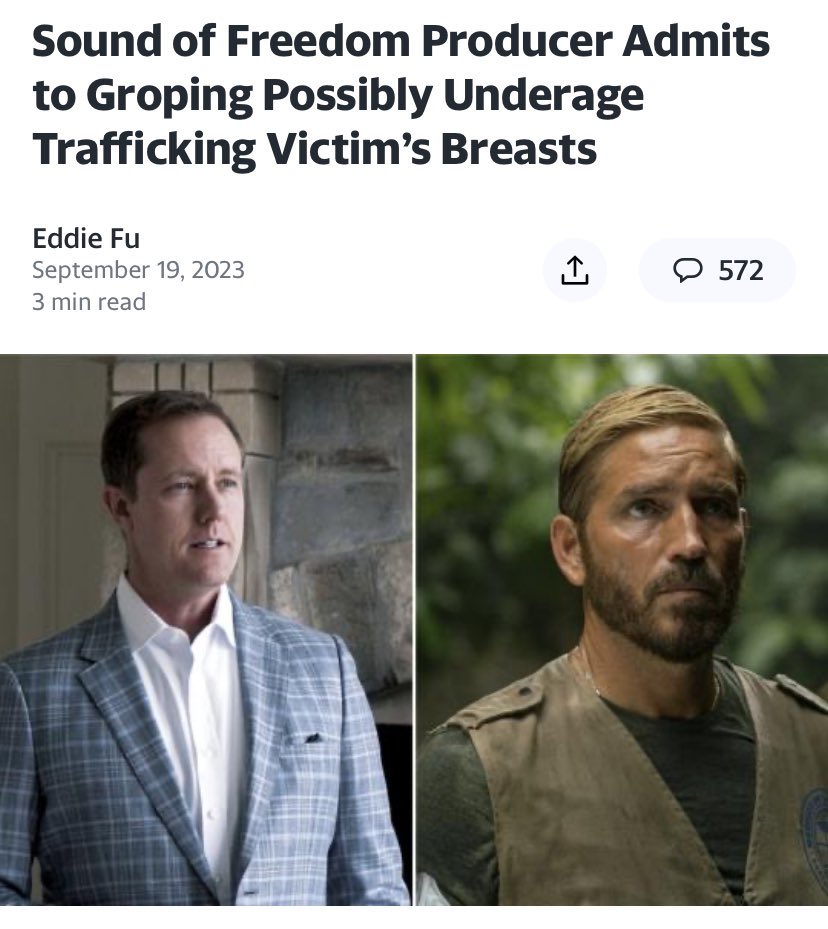Tap the share upload arrow icon
Screen dimensions: 828x929
(x=575, y=270)
